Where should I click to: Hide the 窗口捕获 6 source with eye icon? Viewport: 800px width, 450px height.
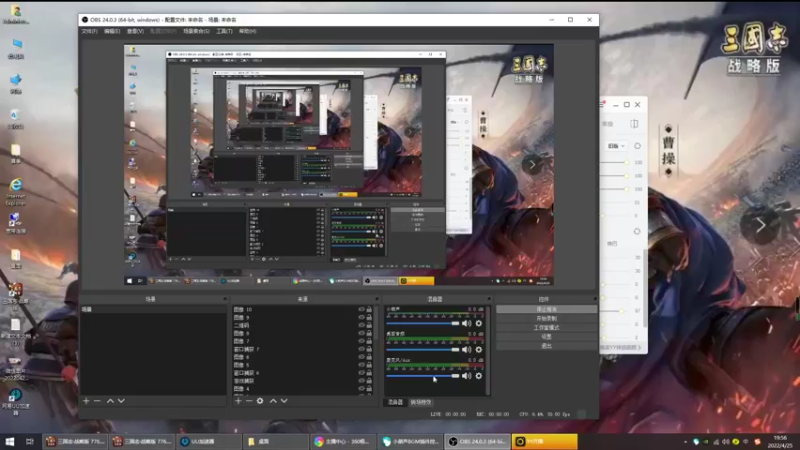[x=361, y=373]
